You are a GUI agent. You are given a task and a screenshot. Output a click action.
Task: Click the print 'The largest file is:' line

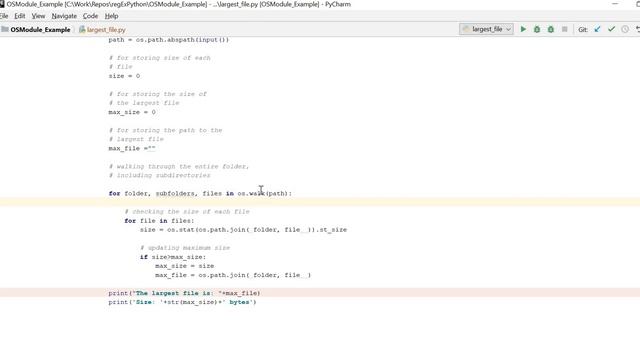(184, 293)
